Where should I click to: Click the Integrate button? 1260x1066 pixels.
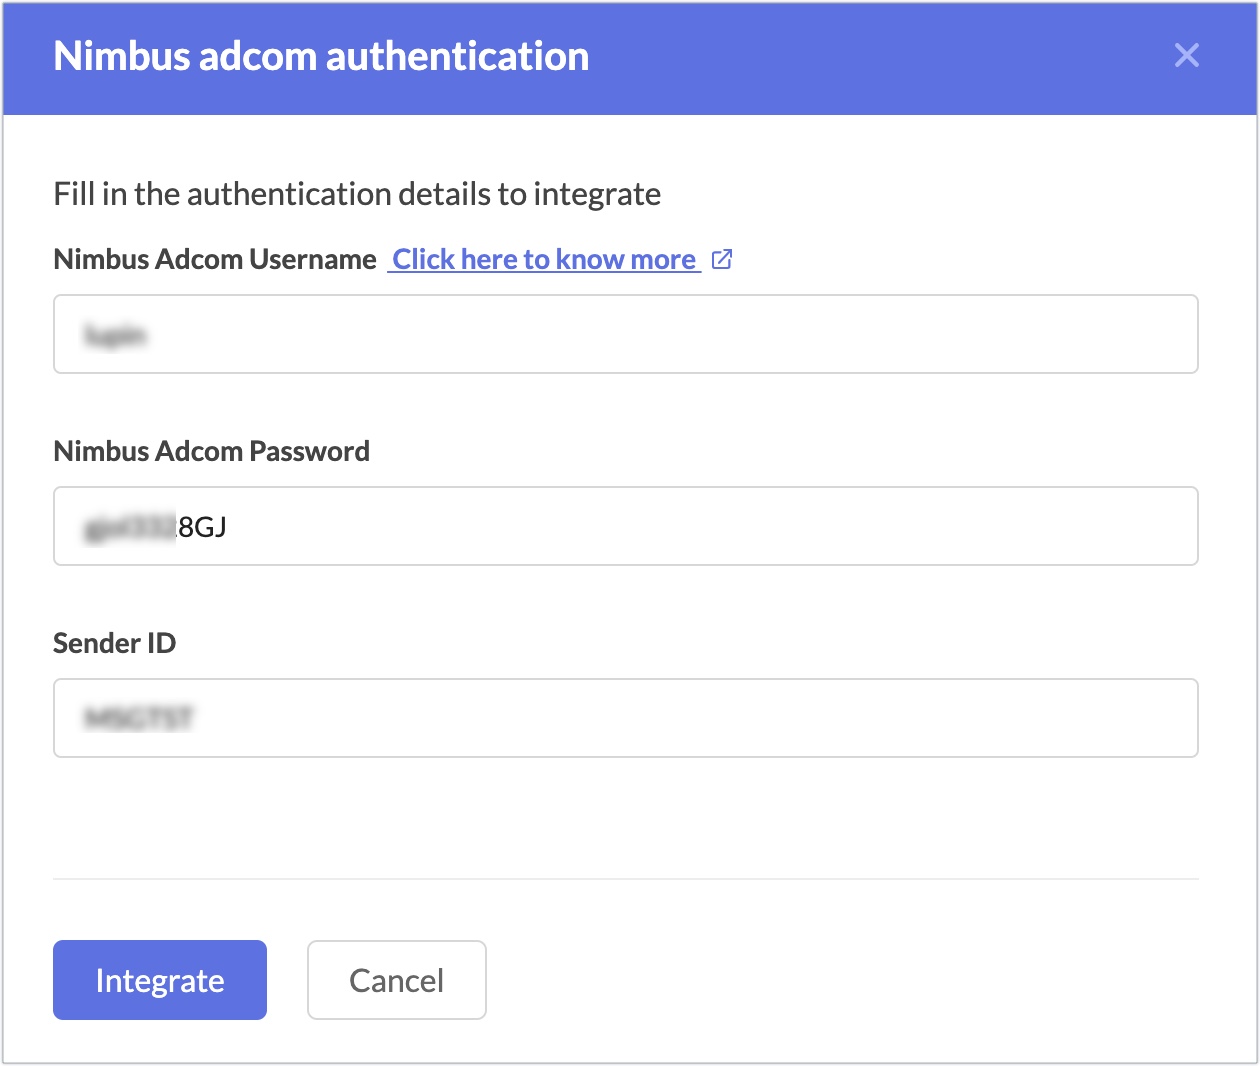(160, 980)
